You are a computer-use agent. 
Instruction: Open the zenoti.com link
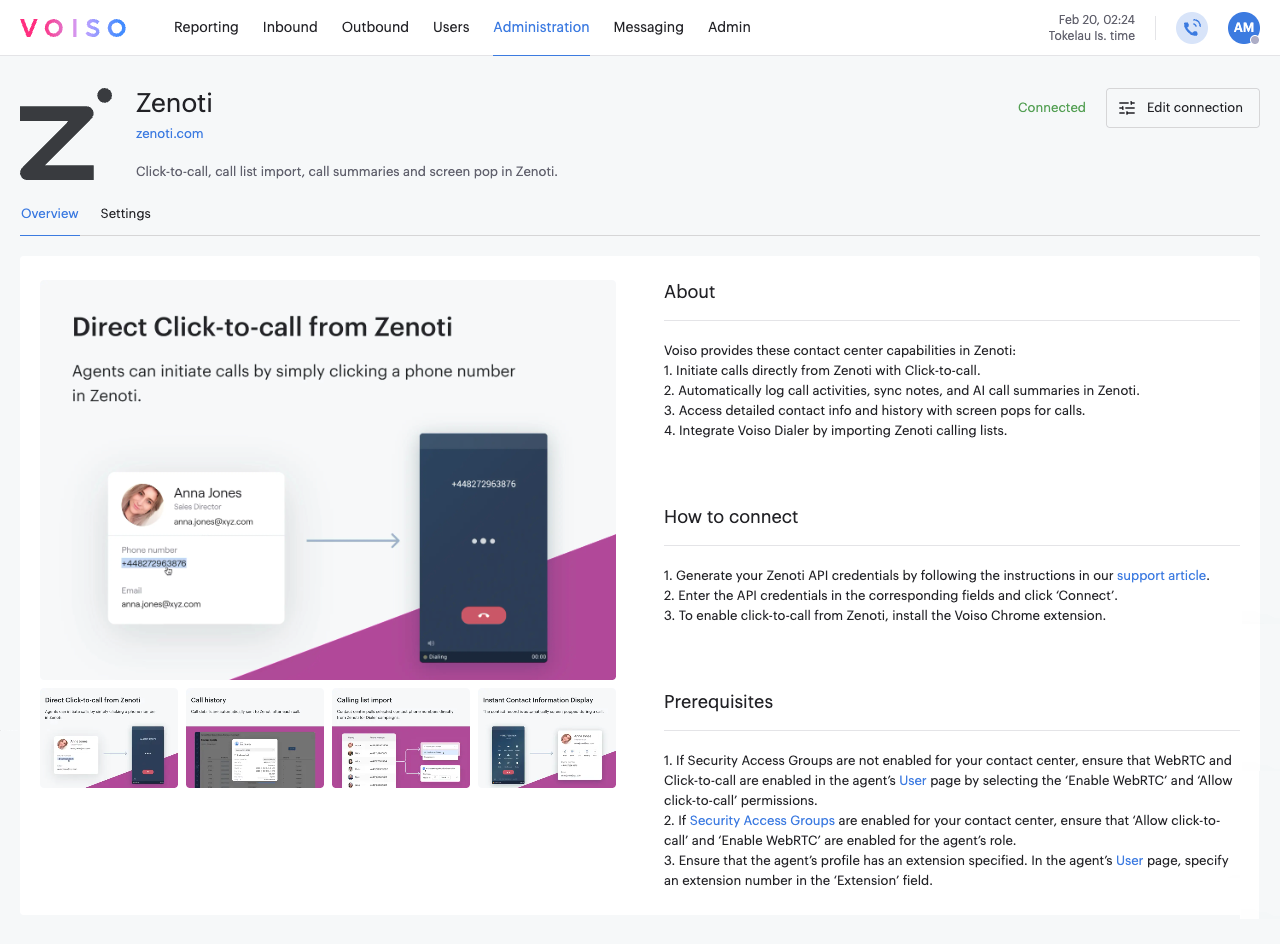click(169, 133)
